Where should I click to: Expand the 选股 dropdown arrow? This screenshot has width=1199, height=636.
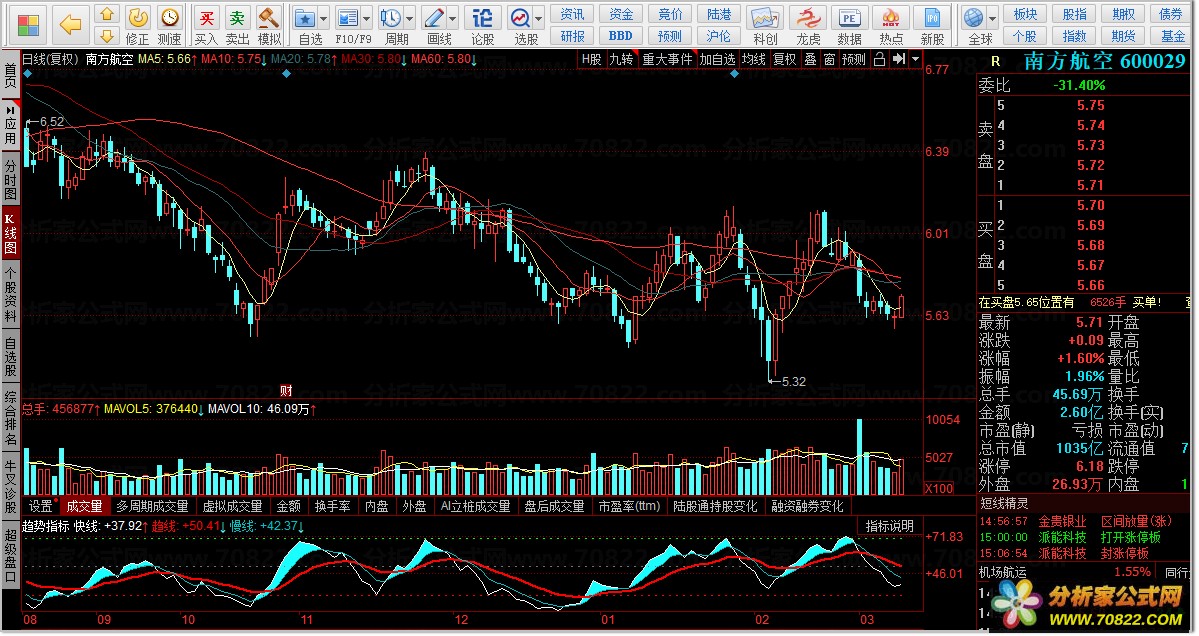[x=539, y=18]
